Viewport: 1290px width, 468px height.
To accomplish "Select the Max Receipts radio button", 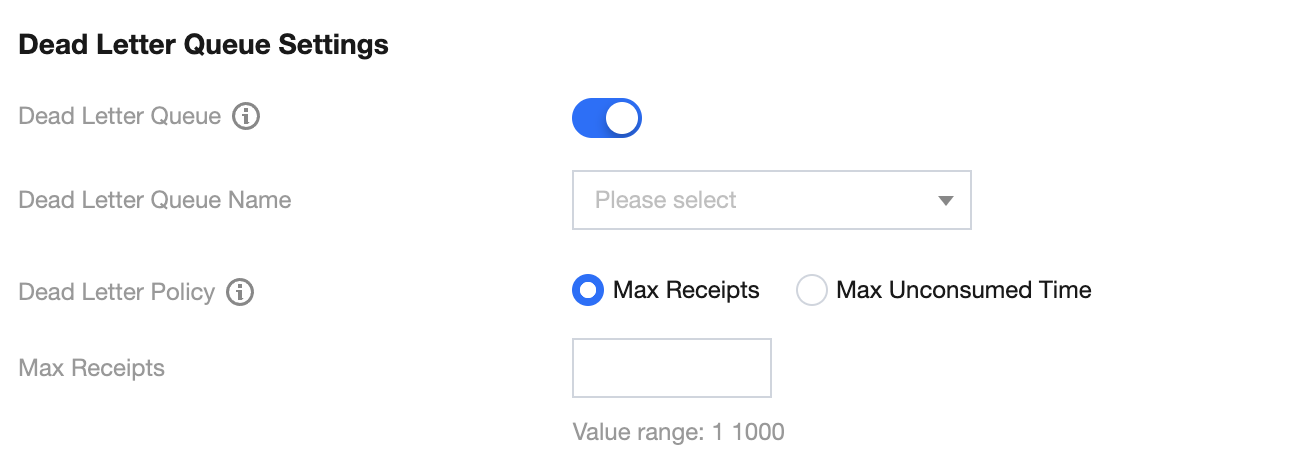I will pyautogui.click(x=588, y=291).
